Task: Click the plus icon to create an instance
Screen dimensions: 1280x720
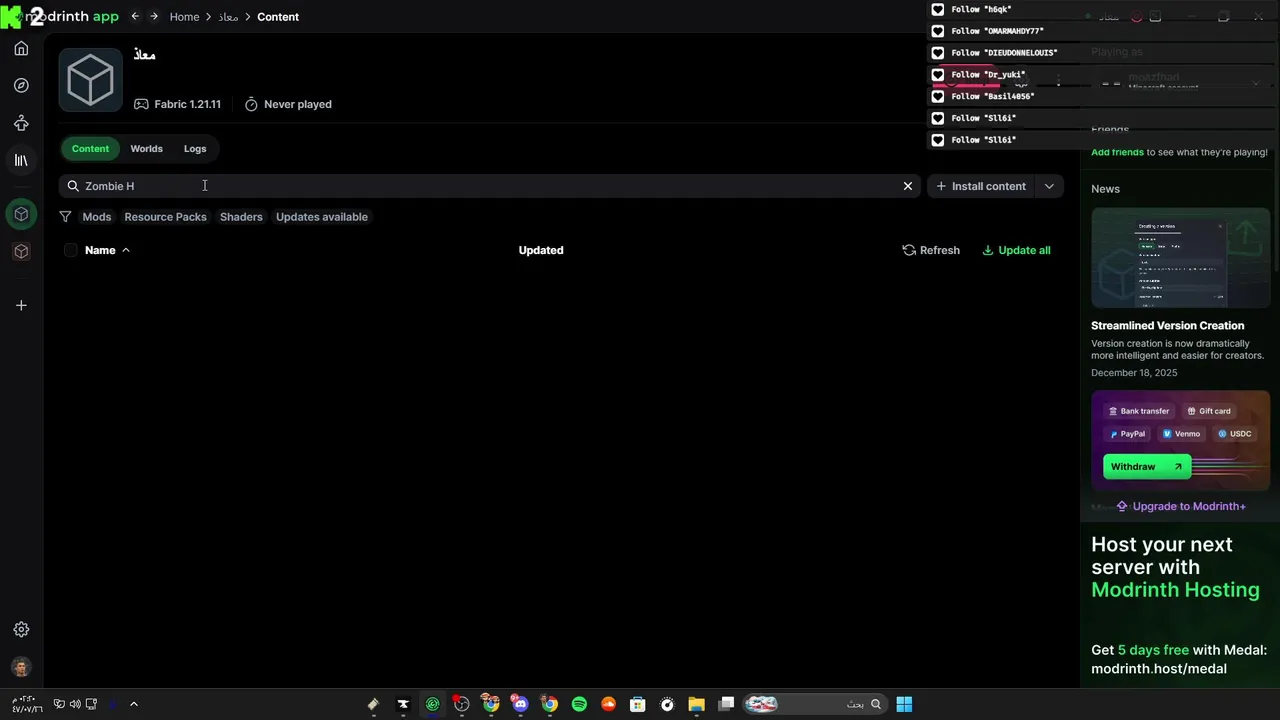Action: pyautogui.click(x=21, y=305)
